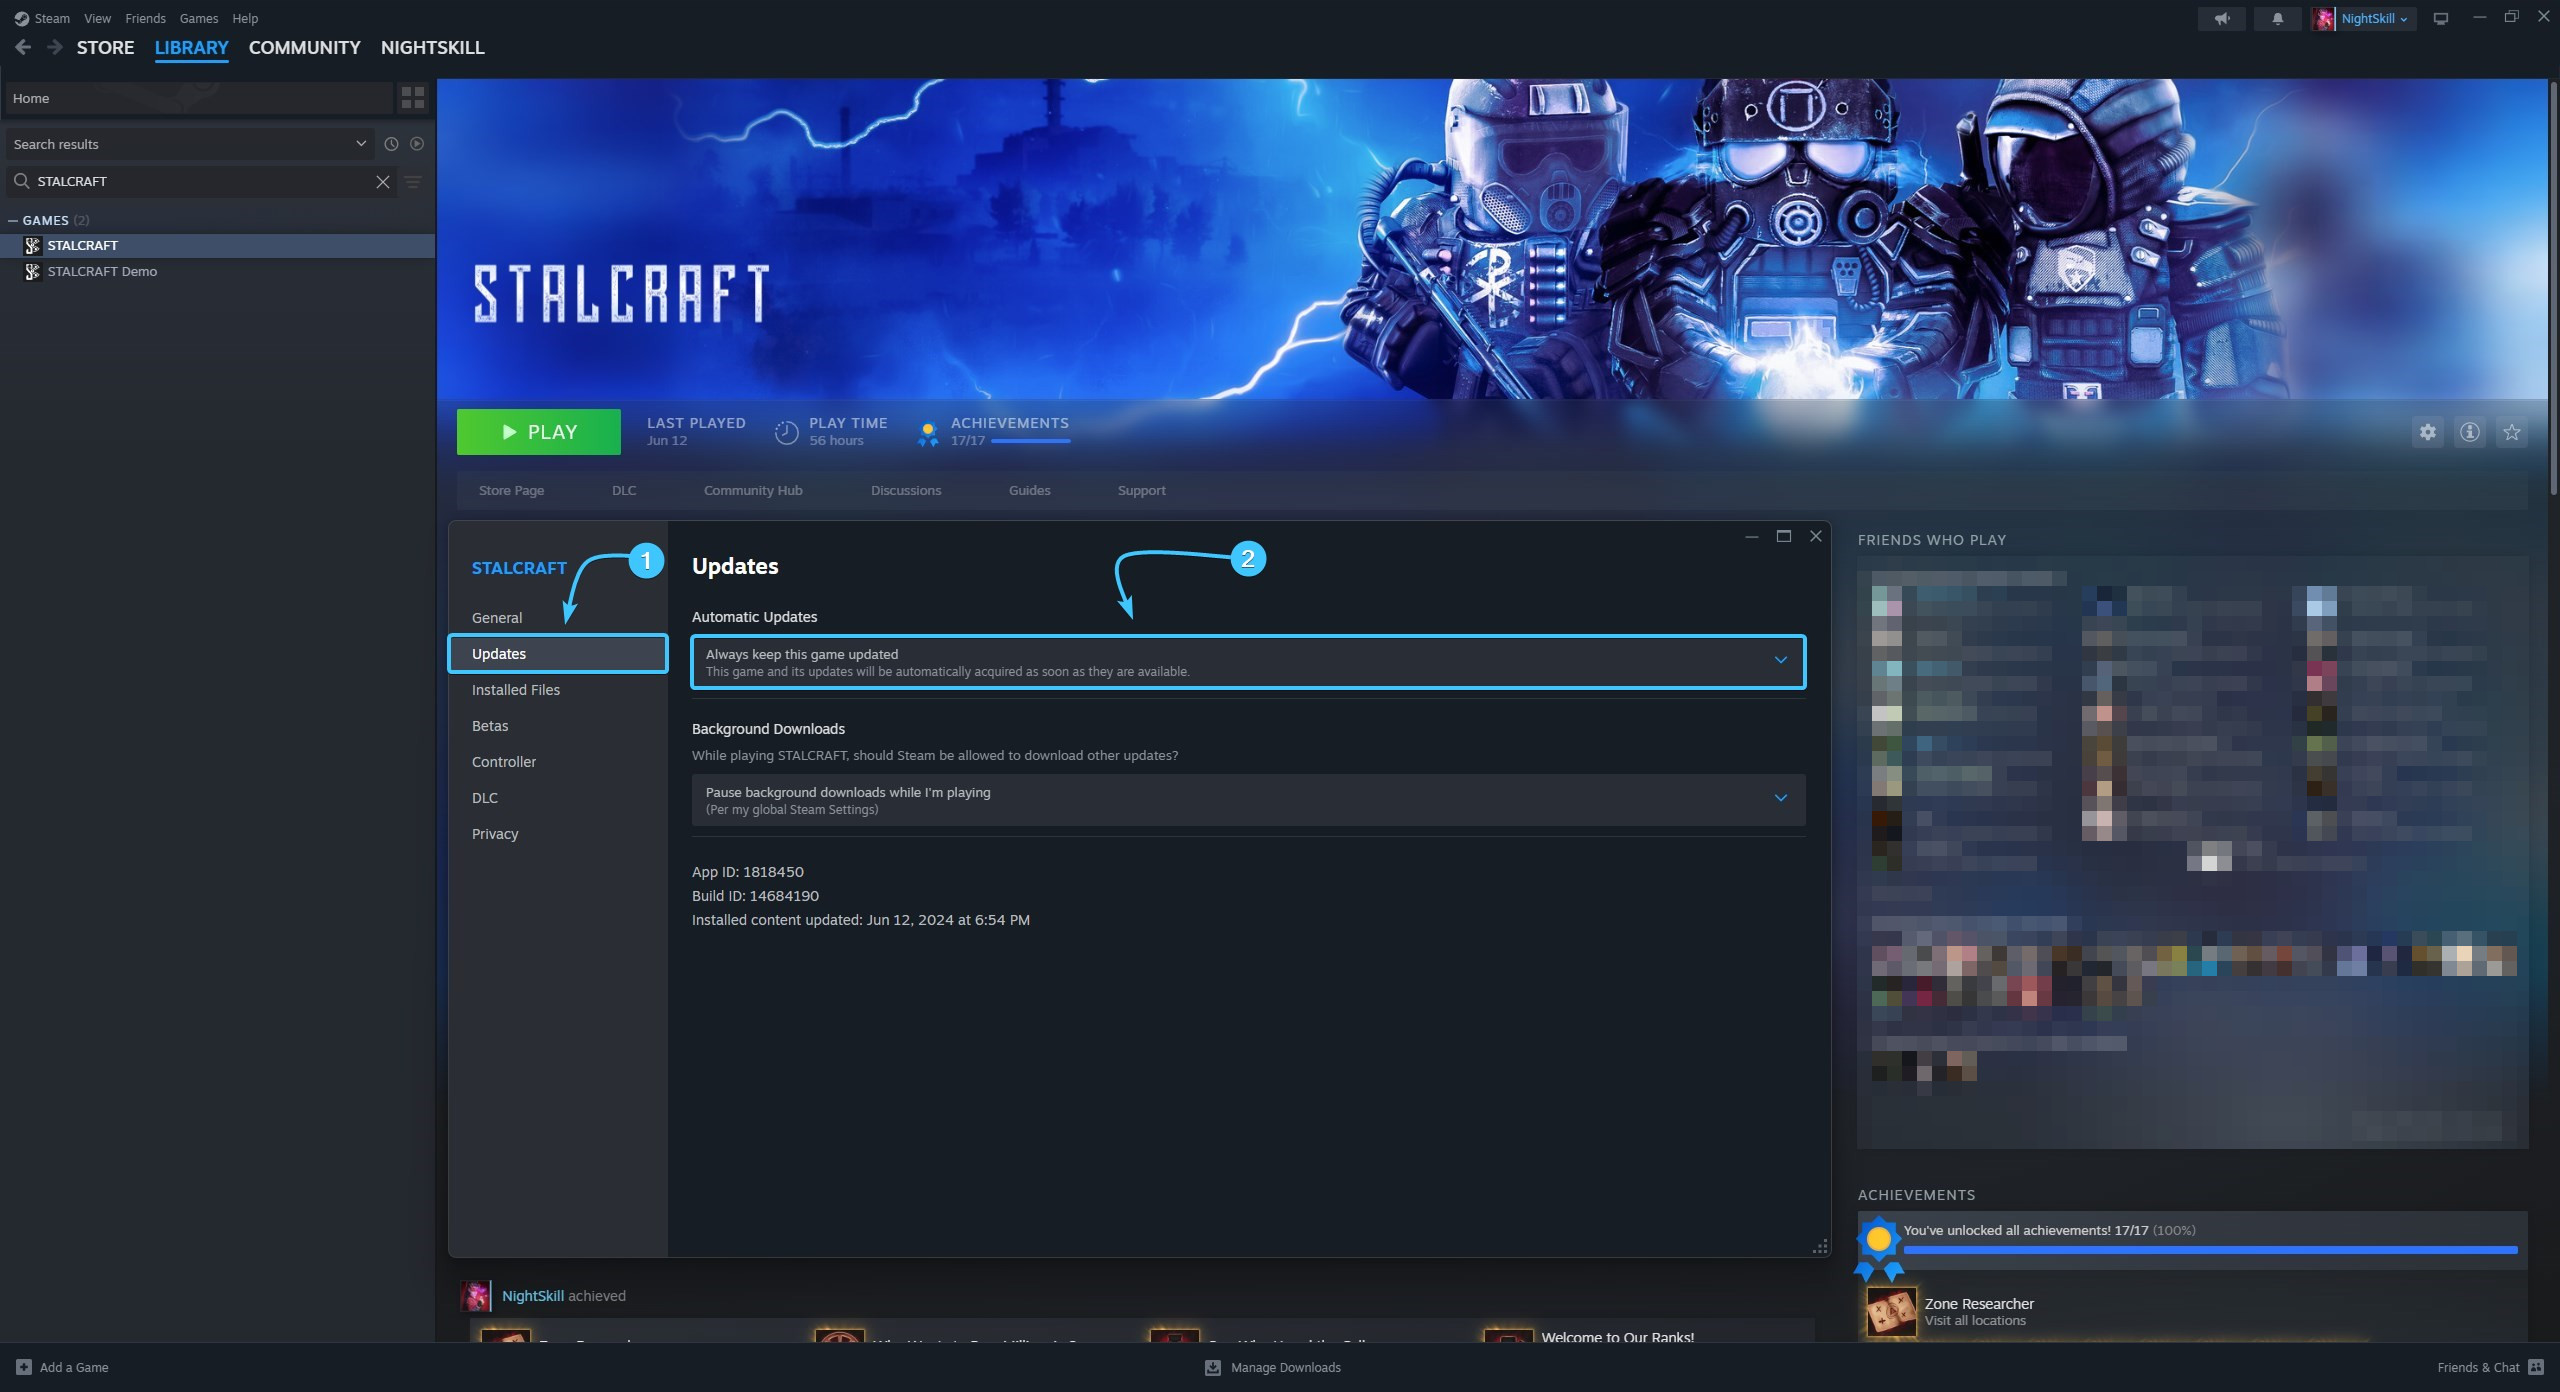Open the notifications bell icon
The width and height of the screenshot is (2560, 1392).
2277,18
